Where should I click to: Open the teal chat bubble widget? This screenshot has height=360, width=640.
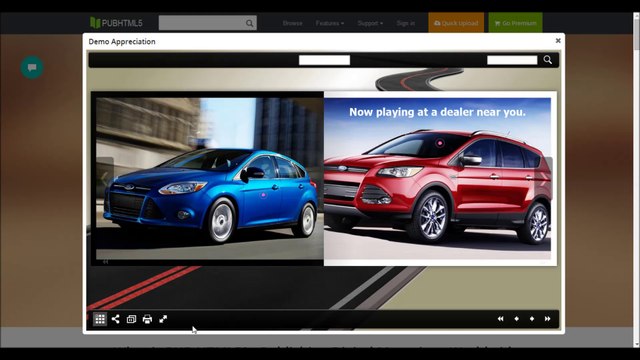pyautogui.click(x=32, y=67)
